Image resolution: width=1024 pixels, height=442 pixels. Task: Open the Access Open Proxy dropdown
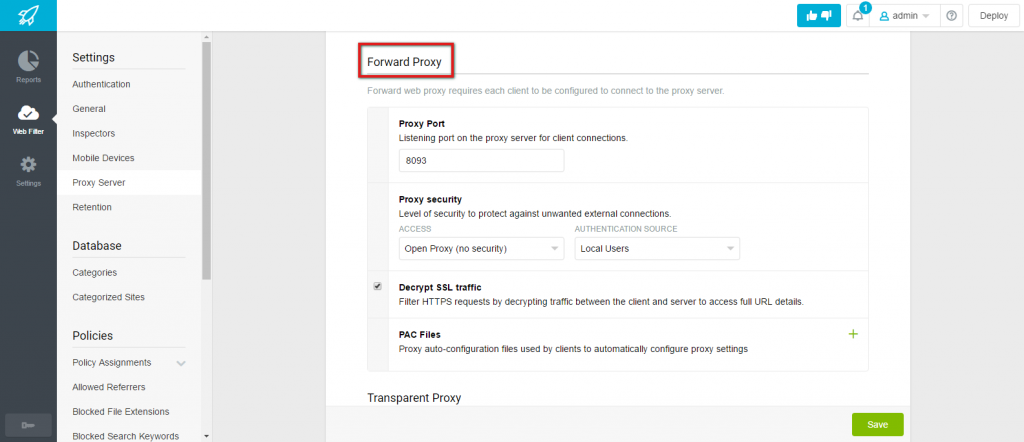coord(481,249)
